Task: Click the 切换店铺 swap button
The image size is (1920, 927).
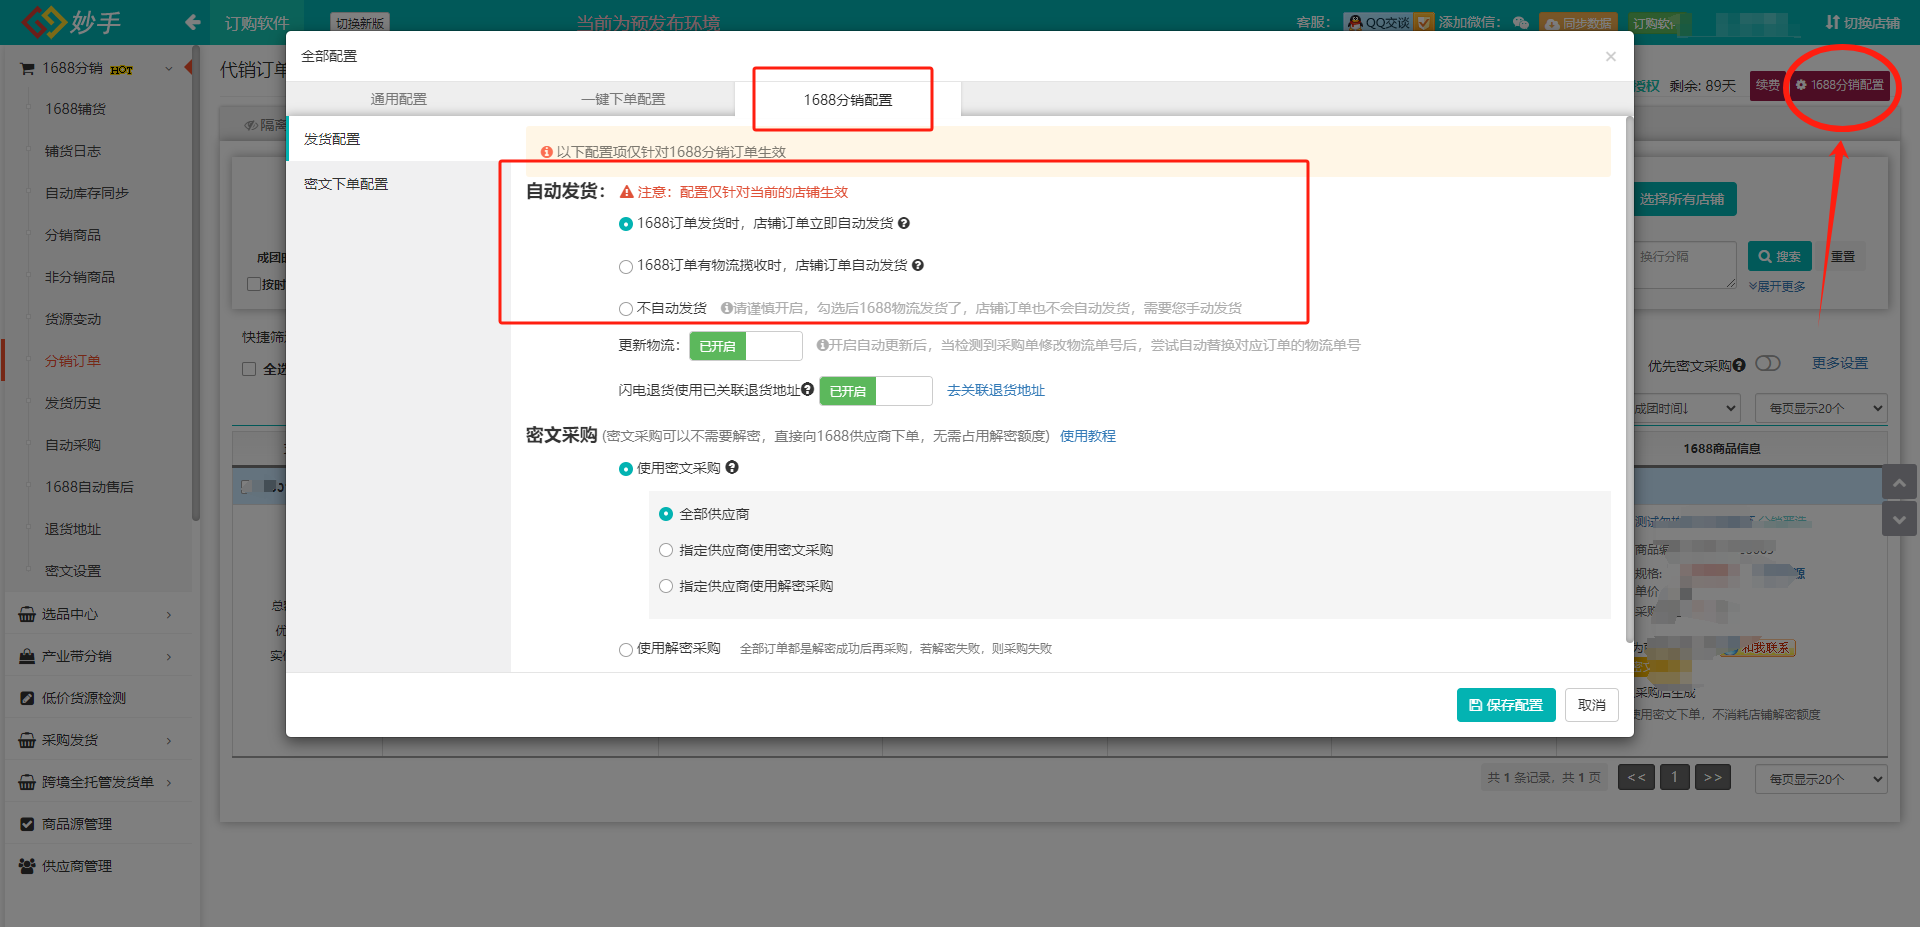Action: [x=1862, y=22]
